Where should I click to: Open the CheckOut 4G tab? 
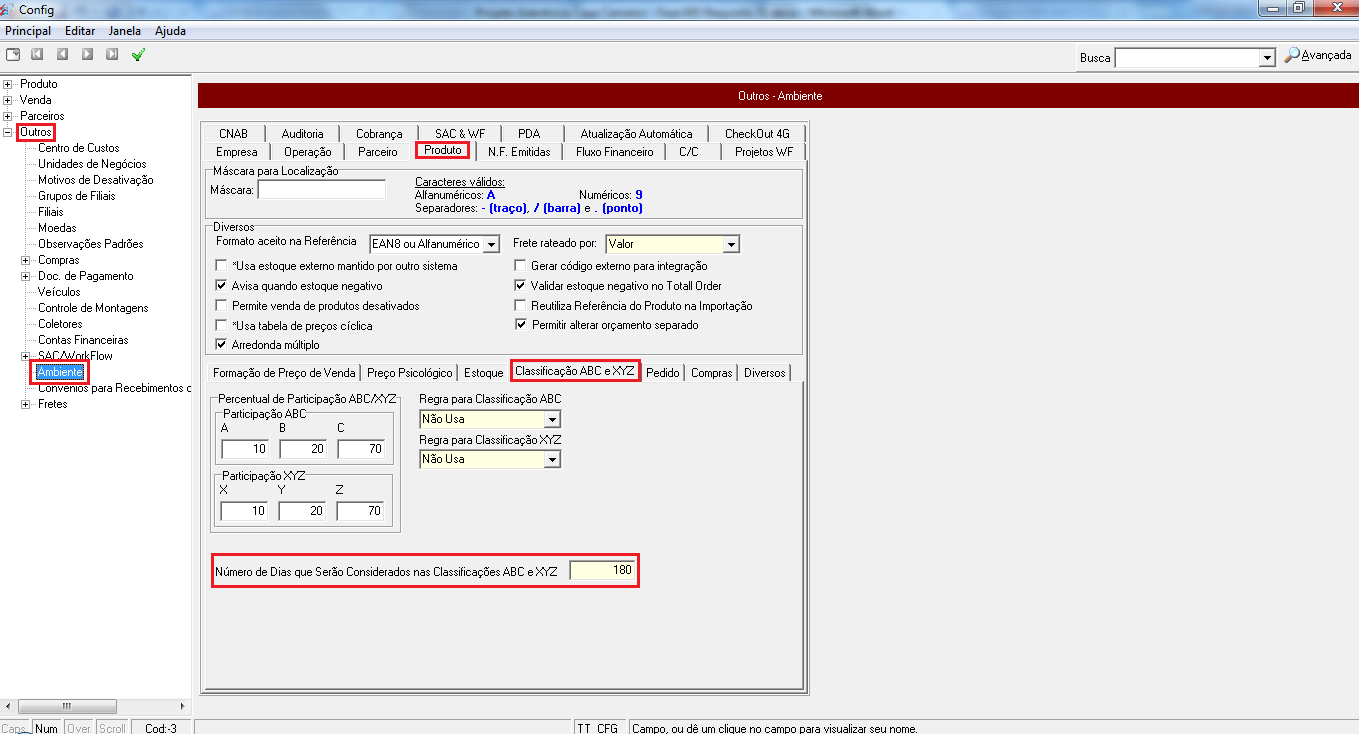757,133
